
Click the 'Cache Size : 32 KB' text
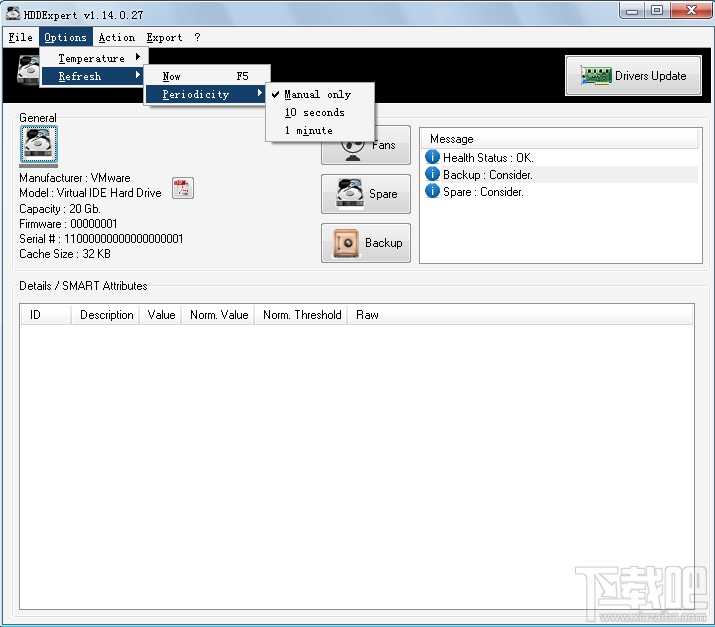65,254
